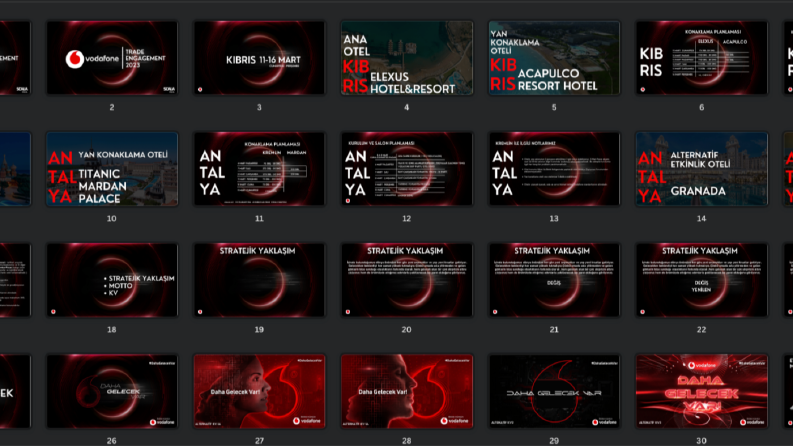This screenshot has width=793, height=446.
Task: Select slide 29 outlined Daha Gelecek Var logo
Action: pos(554,391)
